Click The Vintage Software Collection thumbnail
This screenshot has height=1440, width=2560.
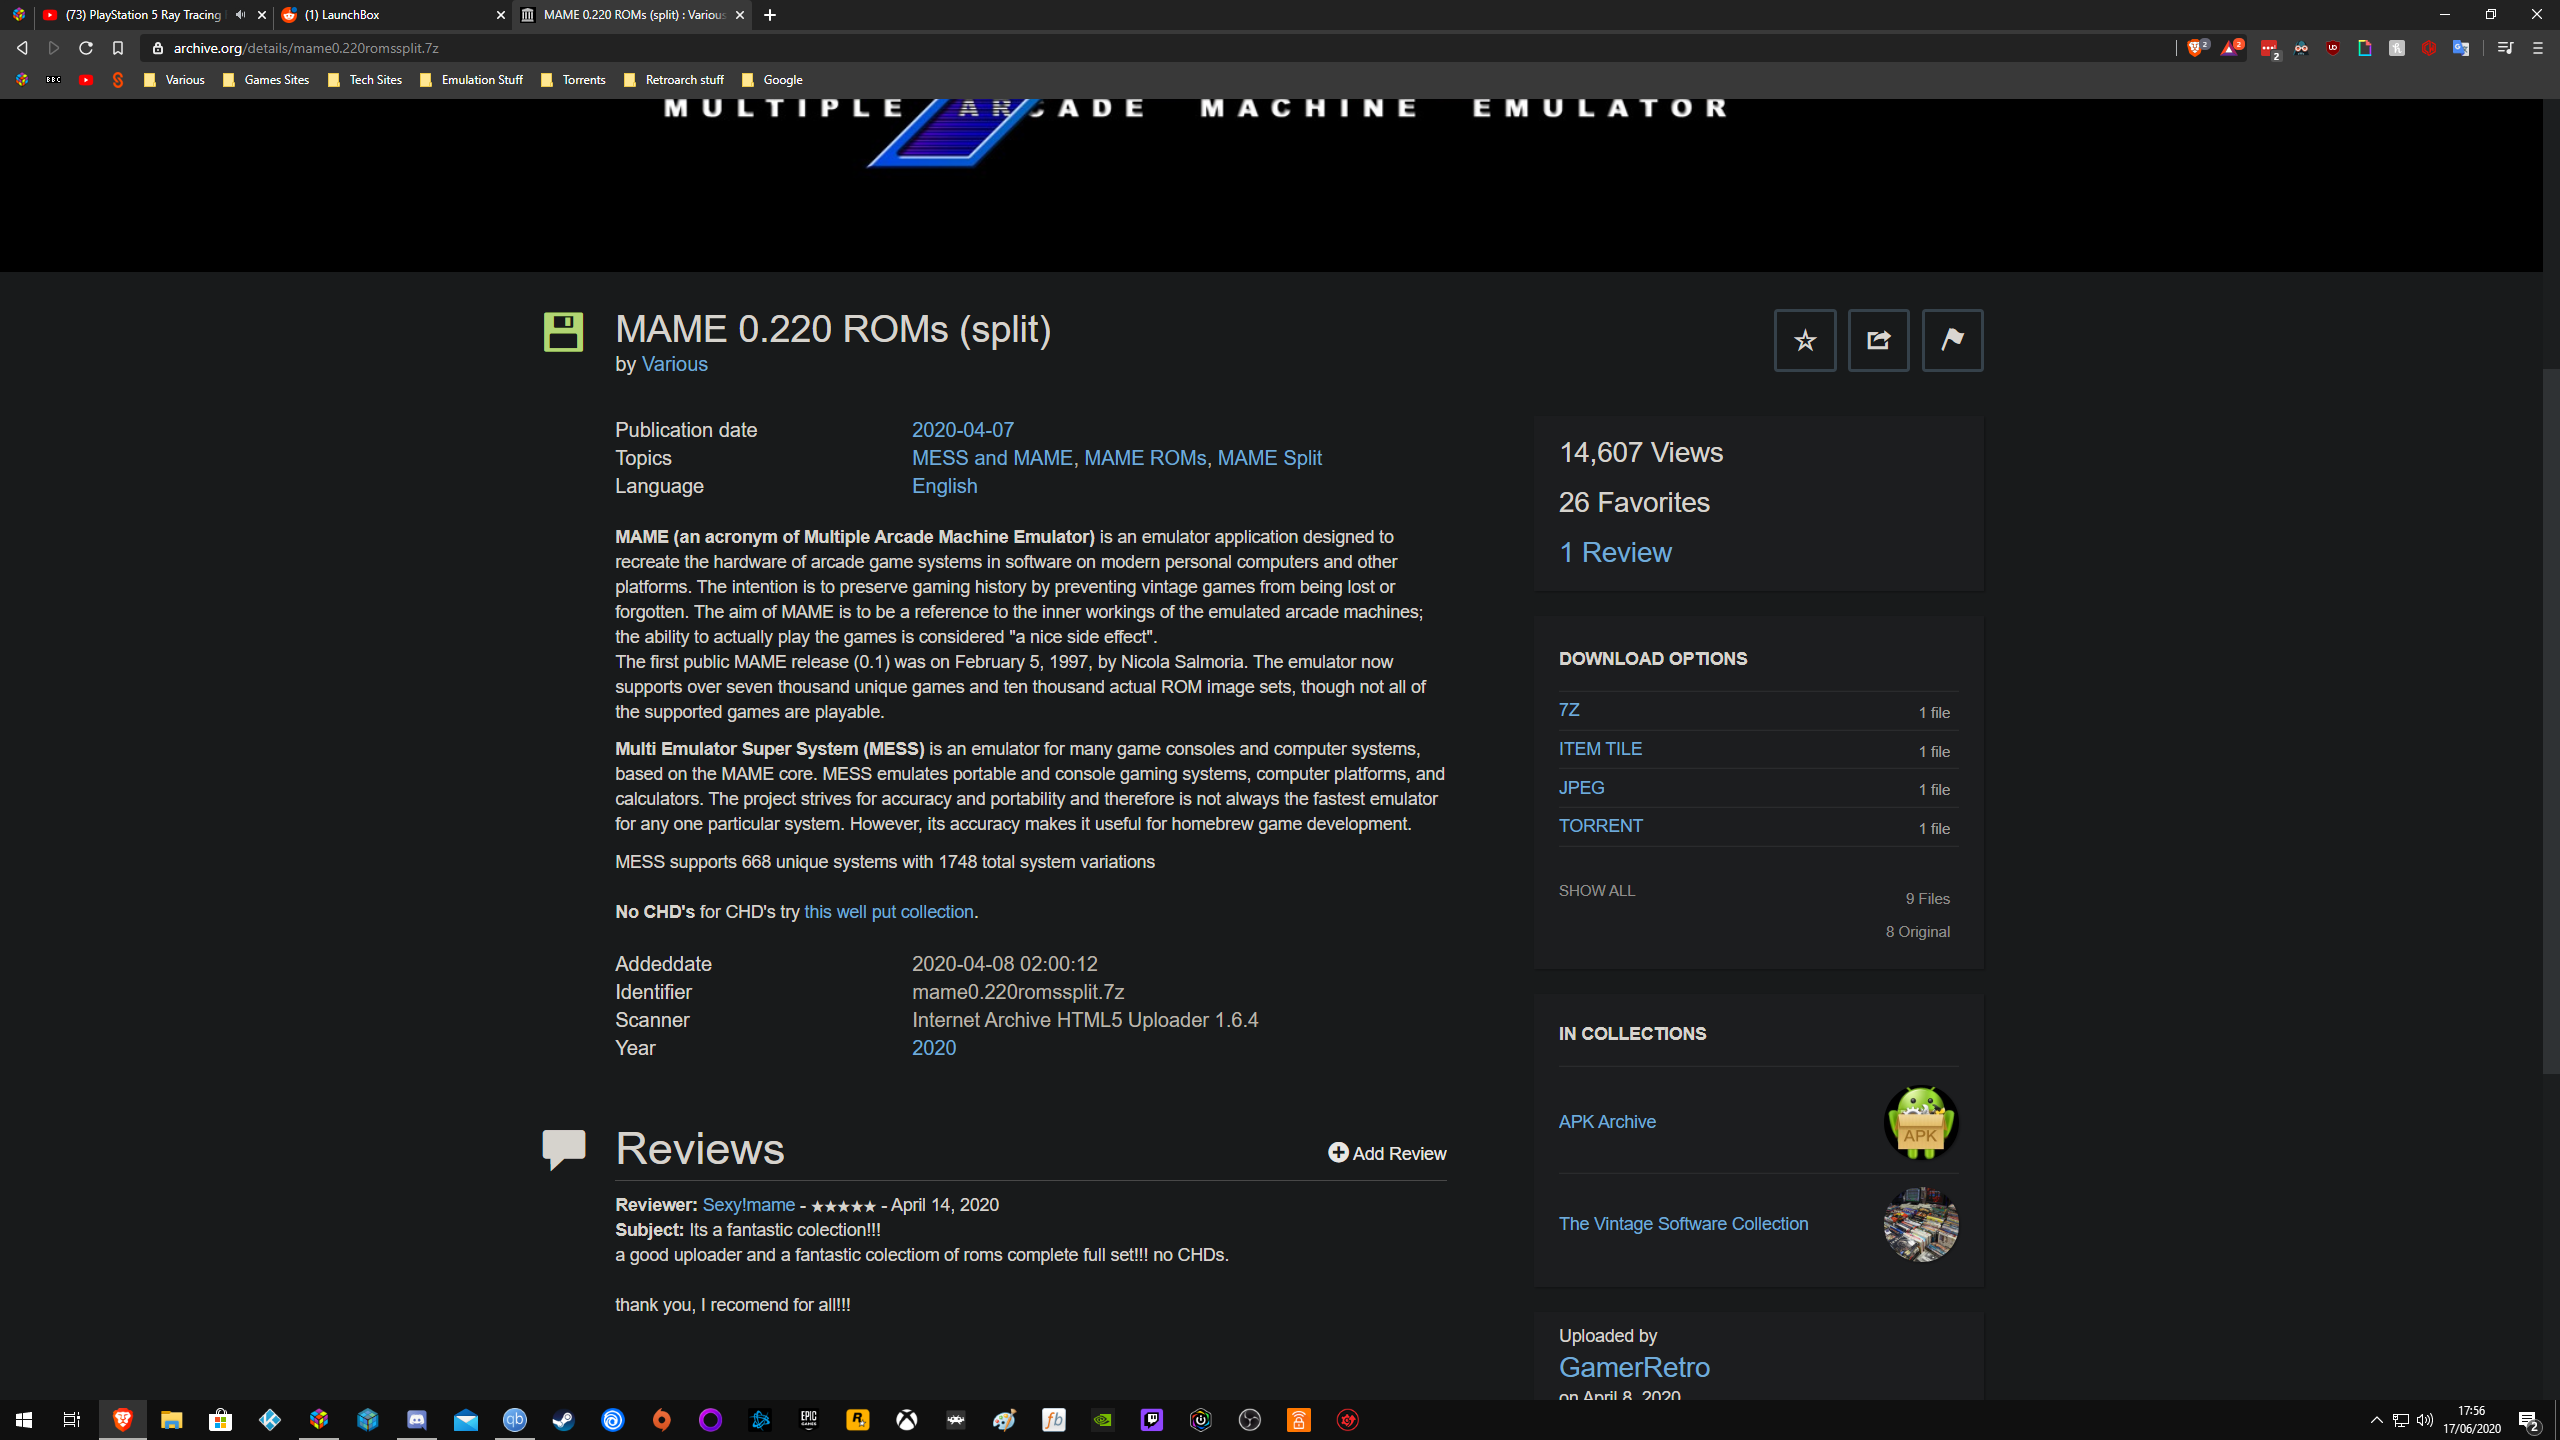1921,1224
